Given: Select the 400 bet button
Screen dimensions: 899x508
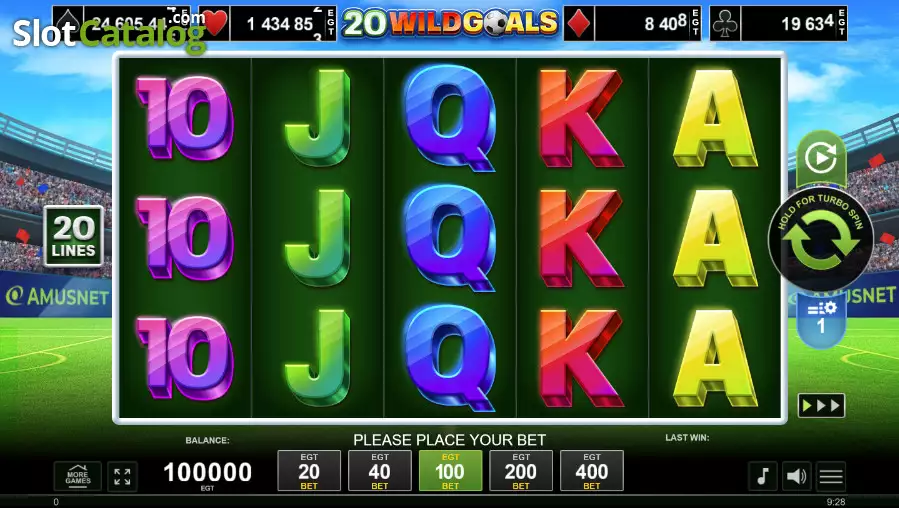Looking at the screenshot, I should click(592, 471).
